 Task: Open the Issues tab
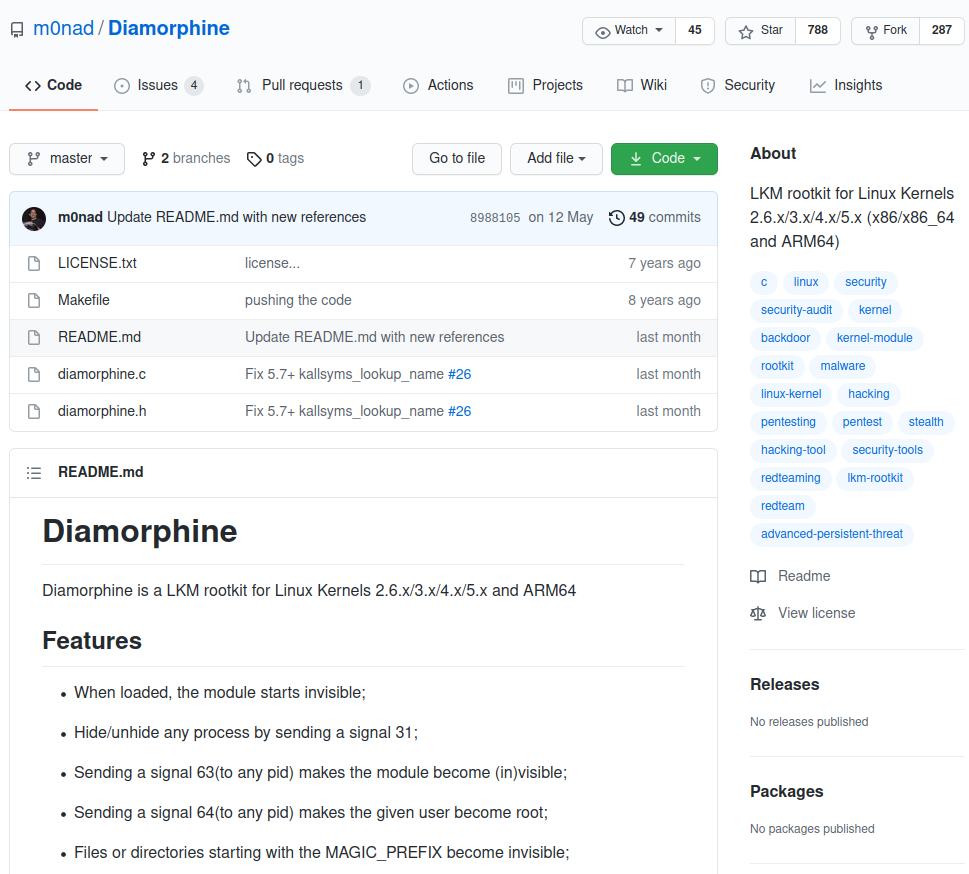coord(158,85)
